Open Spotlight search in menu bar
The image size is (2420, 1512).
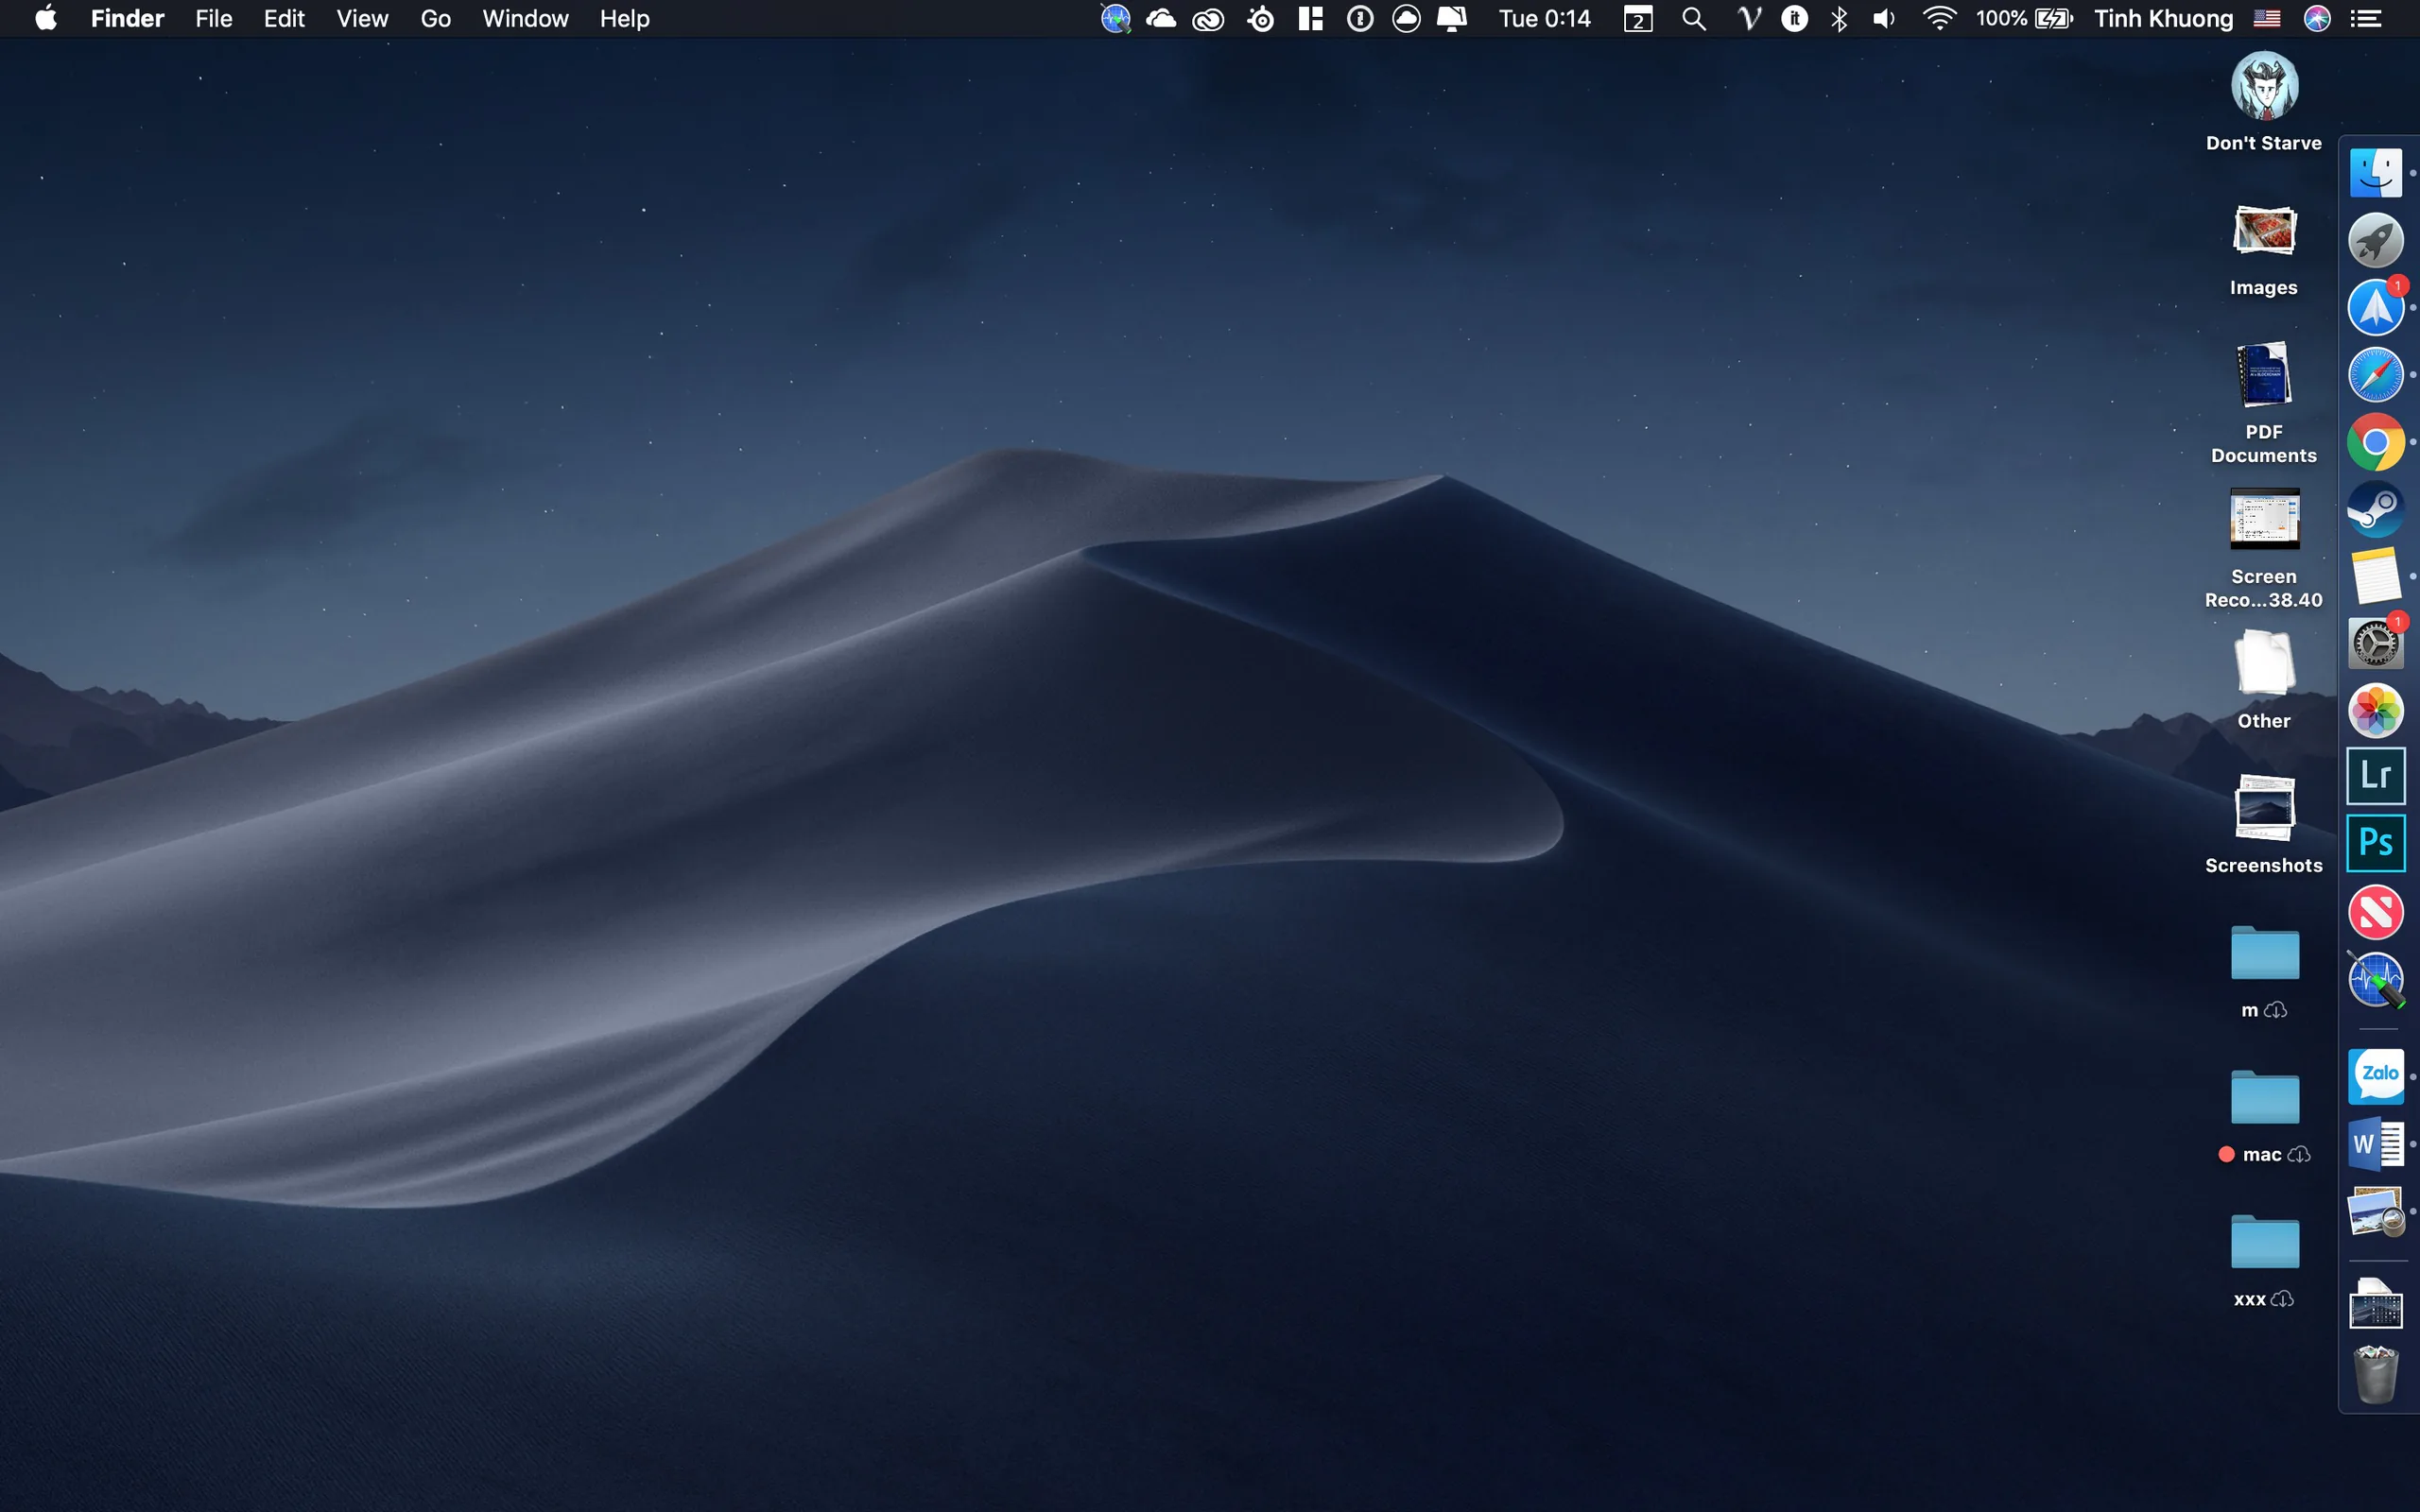[x=1693, y=19]
